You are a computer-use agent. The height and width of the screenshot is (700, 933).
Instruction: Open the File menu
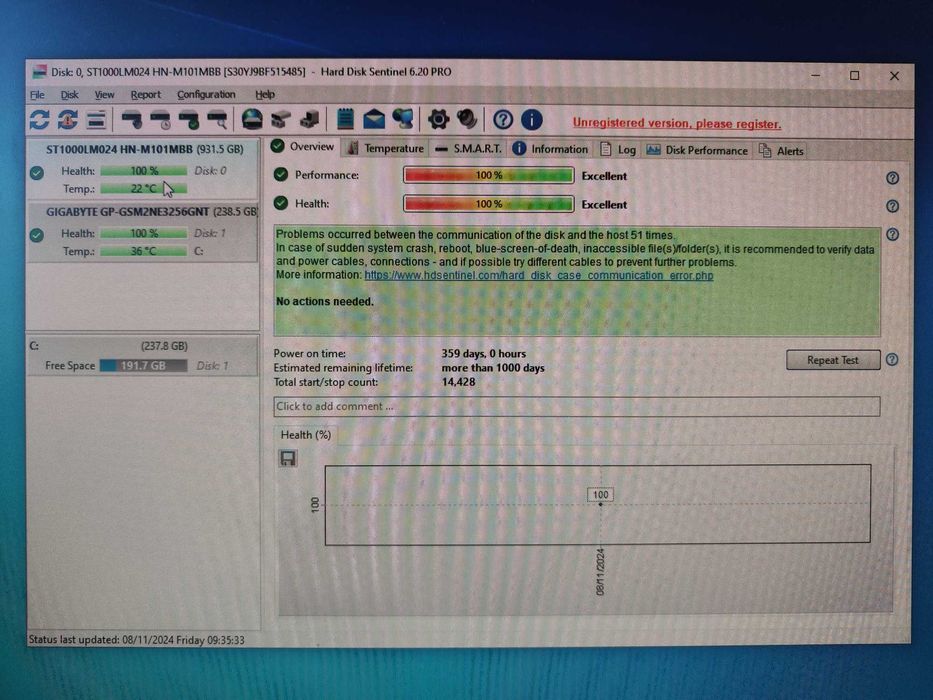click(37, 95)
